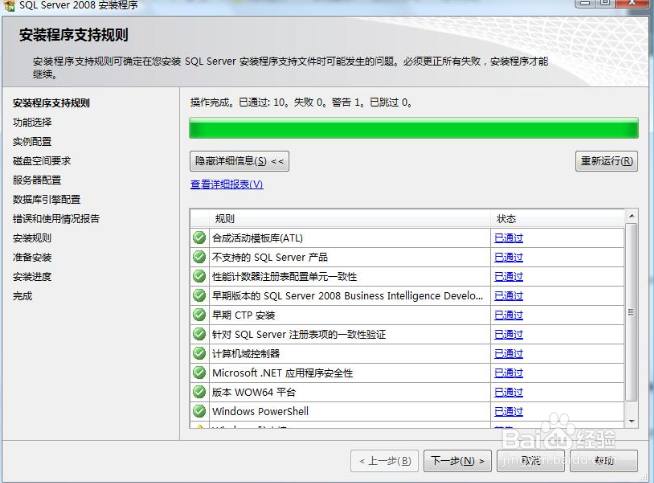Select the Windows PowerShell rule text

[260, 411]
